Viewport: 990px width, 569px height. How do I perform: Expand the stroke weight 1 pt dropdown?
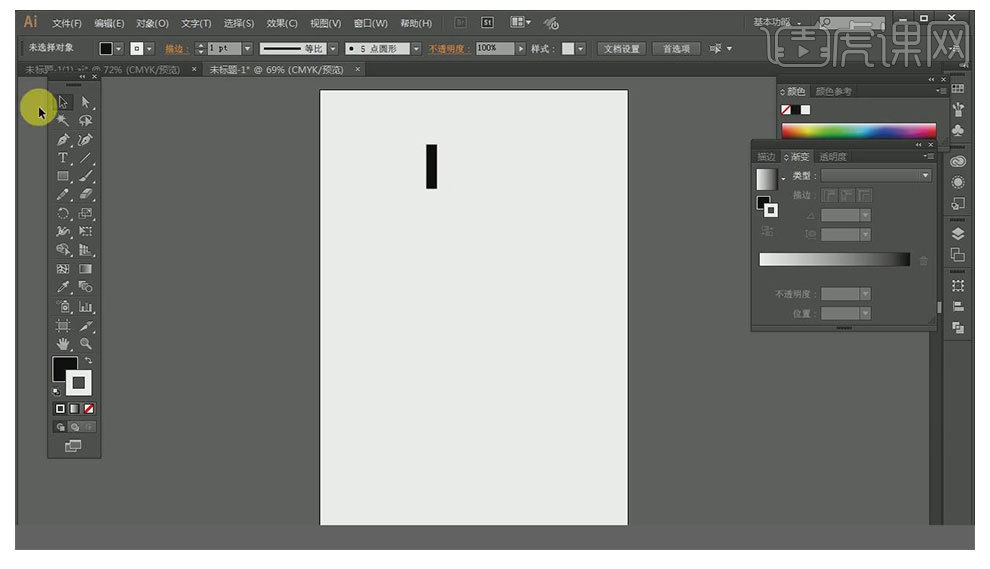247,48
